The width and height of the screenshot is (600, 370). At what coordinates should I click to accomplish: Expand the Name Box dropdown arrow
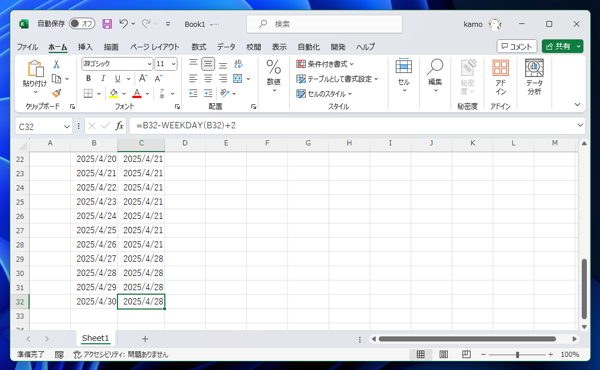coord(67,126)
